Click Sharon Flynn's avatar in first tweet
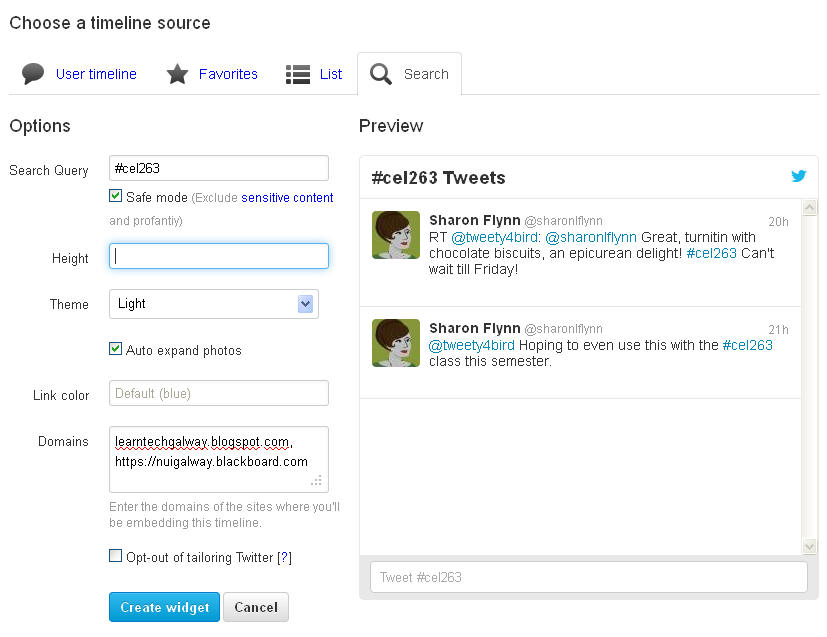This screenshot has width=827, height=637. 395,235
